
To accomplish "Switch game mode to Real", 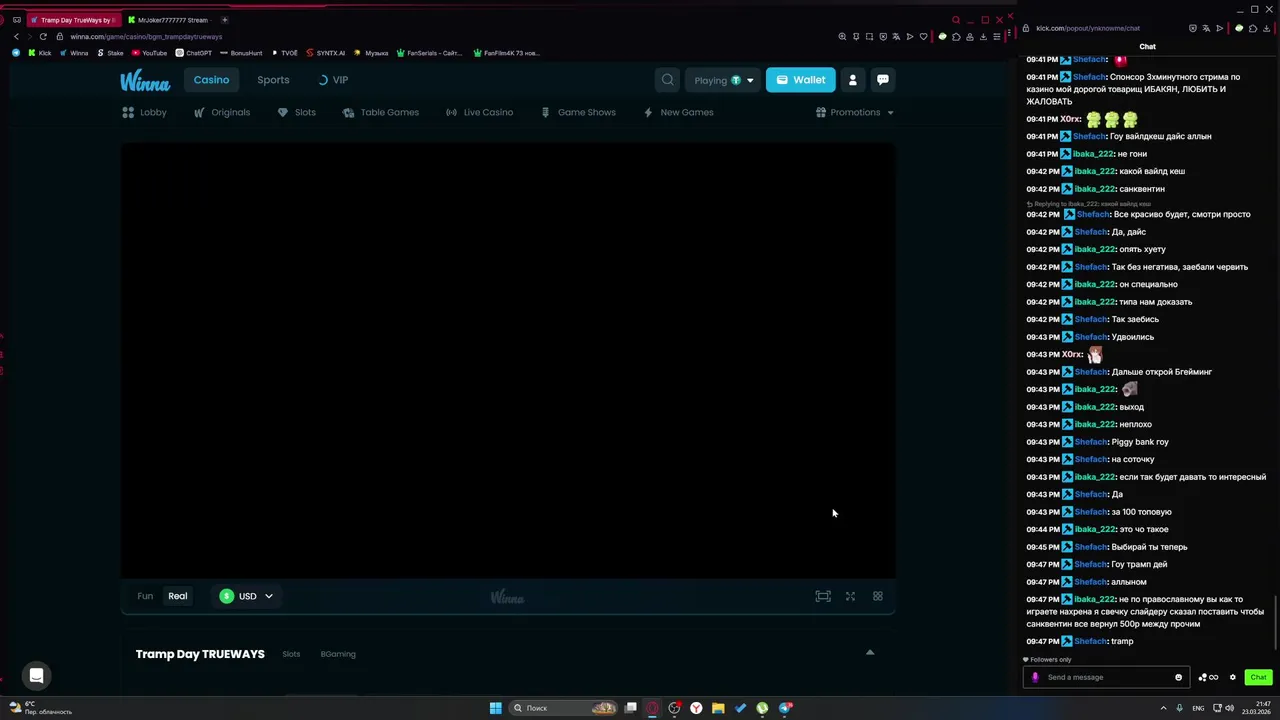I will (x=177, y=596).
